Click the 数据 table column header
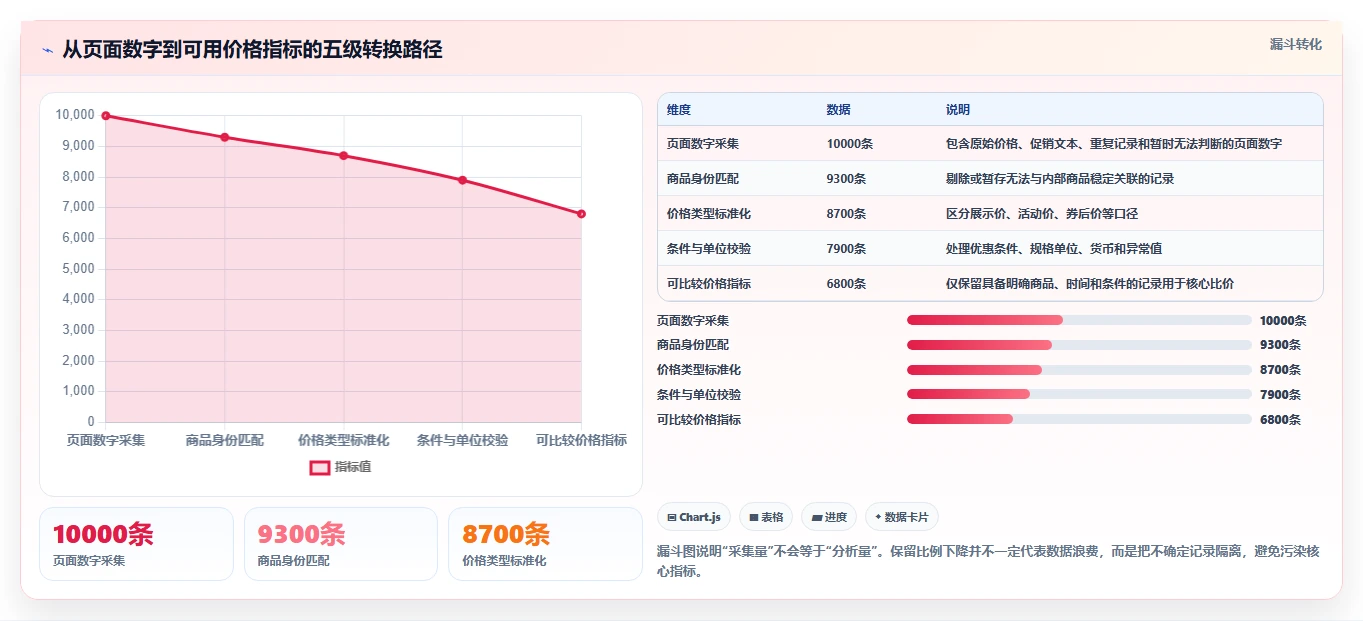Screen dimensions: 1363x621 839,110
